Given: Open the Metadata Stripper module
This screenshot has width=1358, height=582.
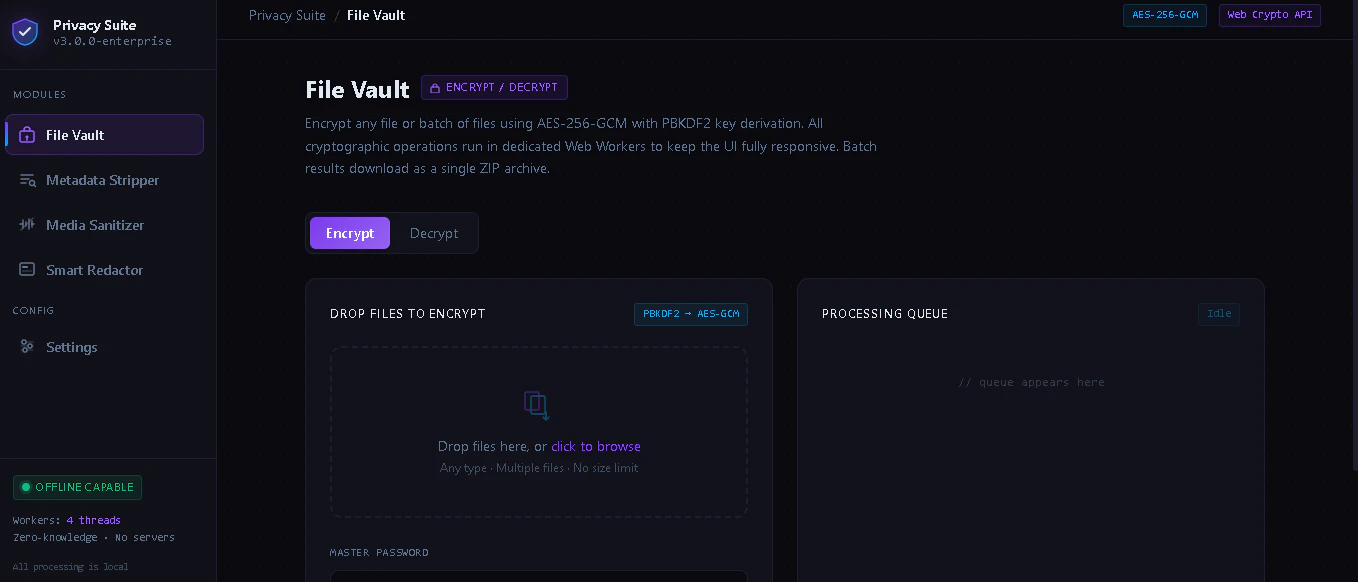Looking at the screenshot, I should point(105,180).
